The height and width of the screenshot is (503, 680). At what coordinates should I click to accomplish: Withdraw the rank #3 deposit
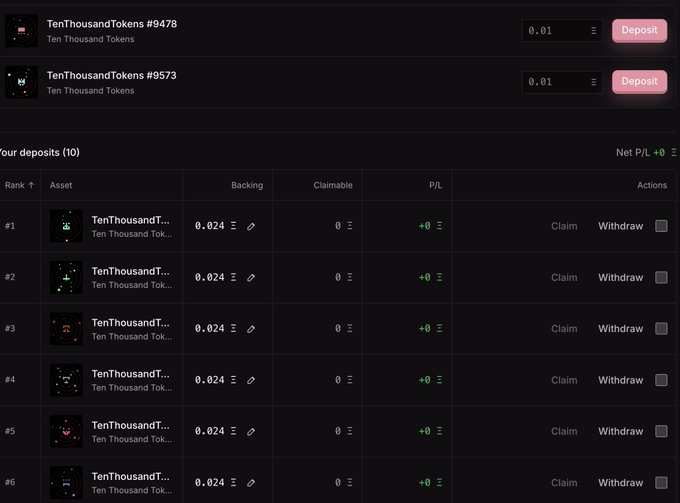[621, 329]
